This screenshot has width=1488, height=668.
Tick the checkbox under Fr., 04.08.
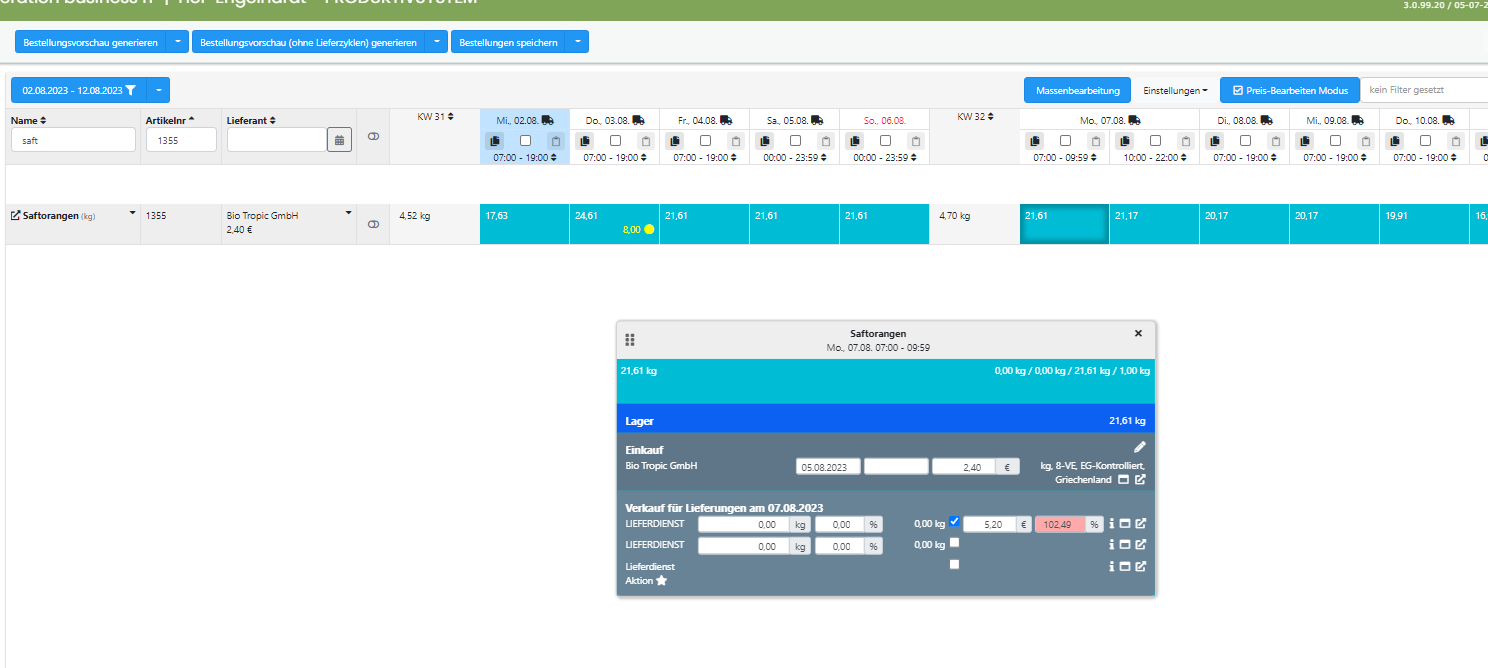pos(705,141)
